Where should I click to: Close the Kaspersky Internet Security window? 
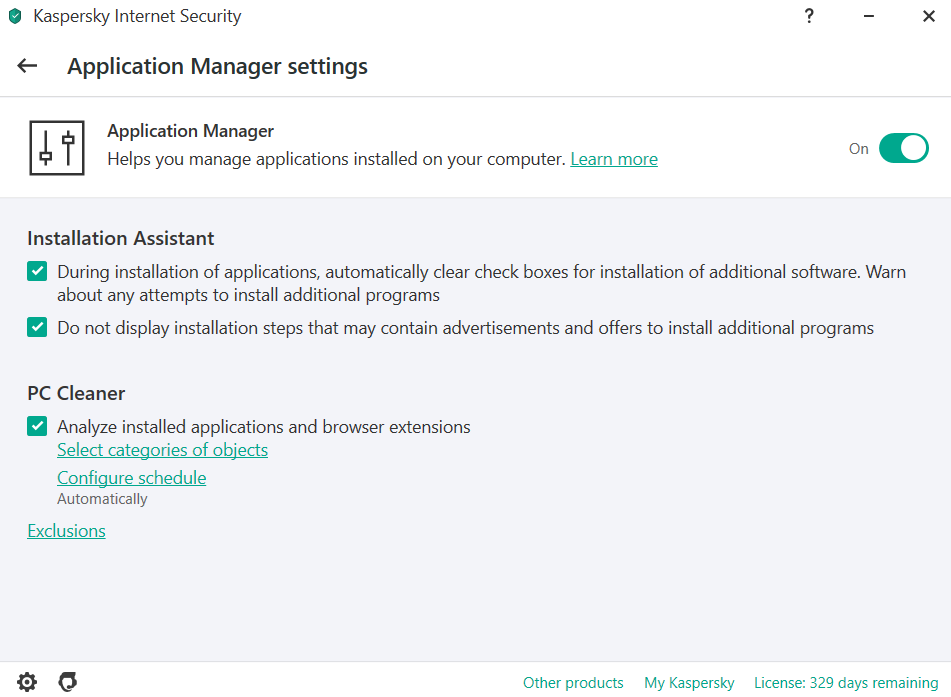tap(929, 16)
